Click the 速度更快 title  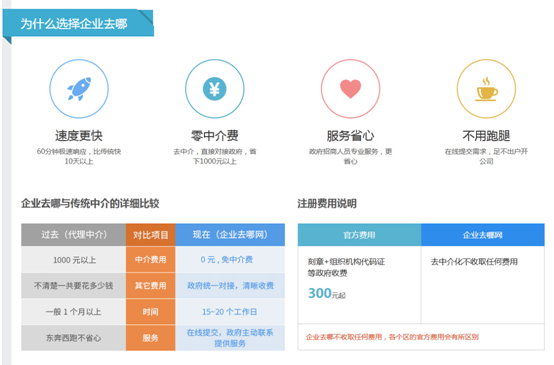79,136
